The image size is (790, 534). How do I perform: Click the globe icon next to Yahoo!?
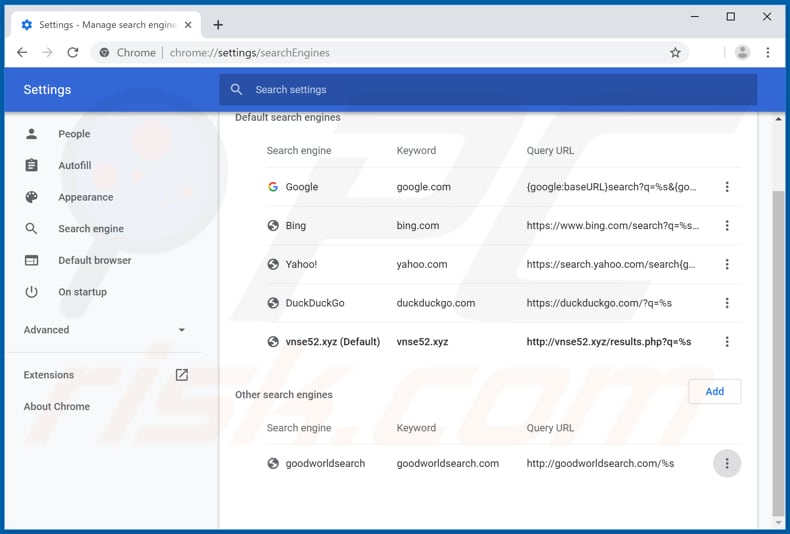pyautogui.click(x=273, y=264)
